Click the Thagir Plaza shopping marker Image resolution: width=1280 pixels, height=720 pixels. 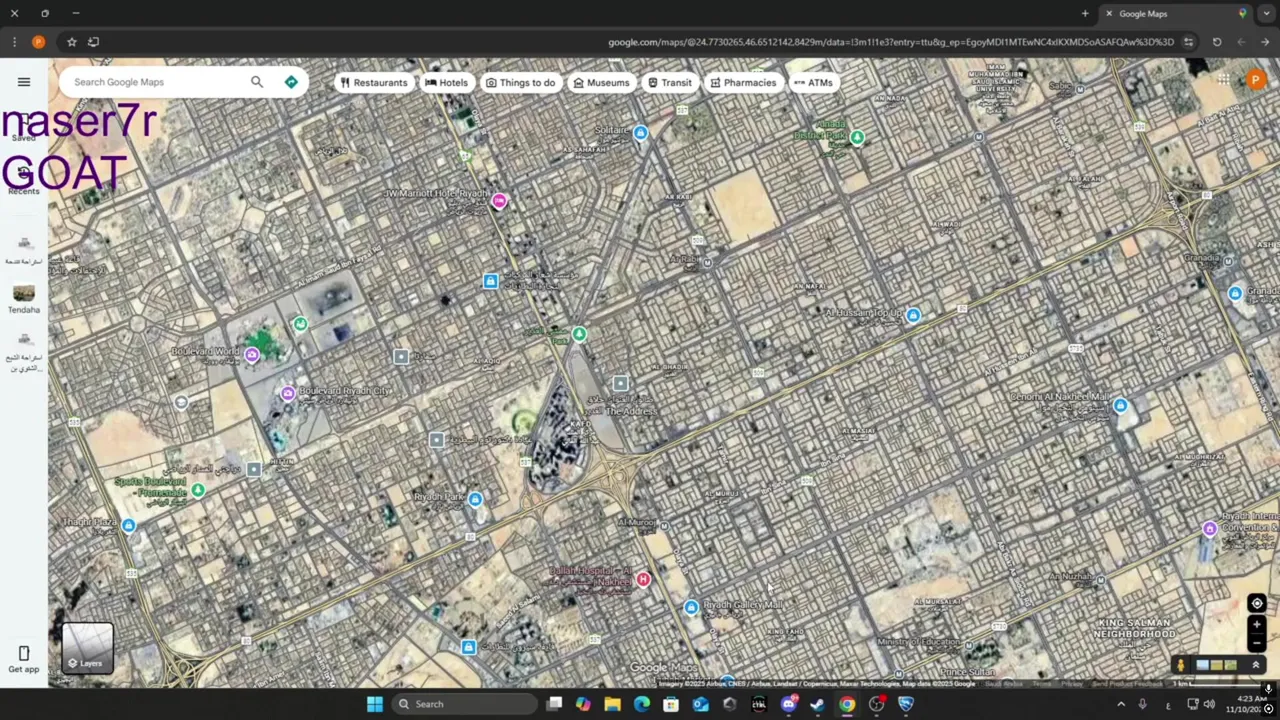pyautogui.click(x=128, y=524)
